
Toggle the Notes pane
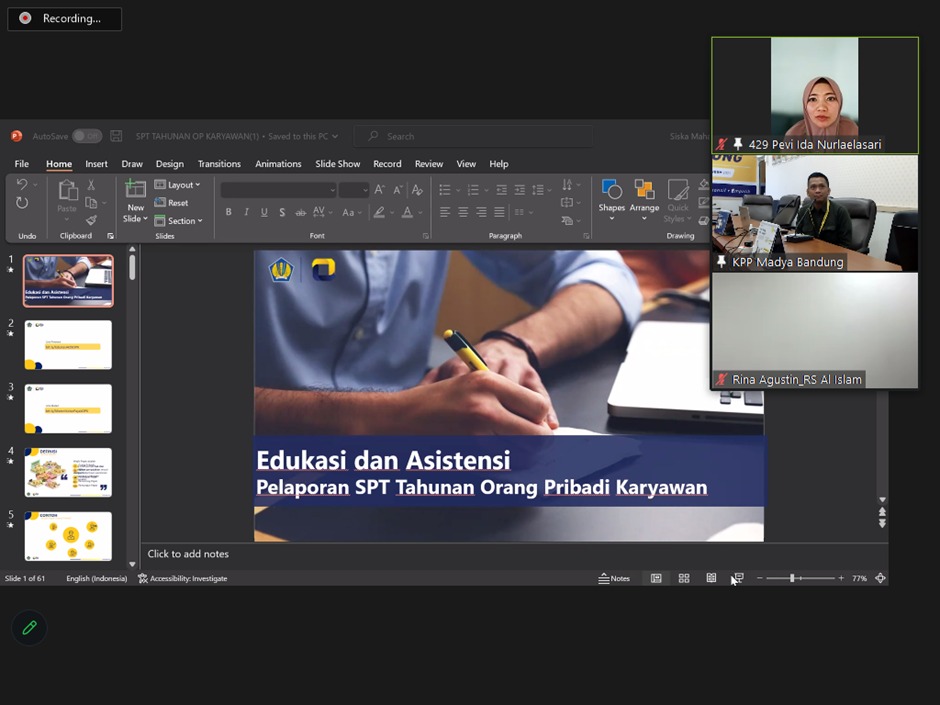point(614,578)
